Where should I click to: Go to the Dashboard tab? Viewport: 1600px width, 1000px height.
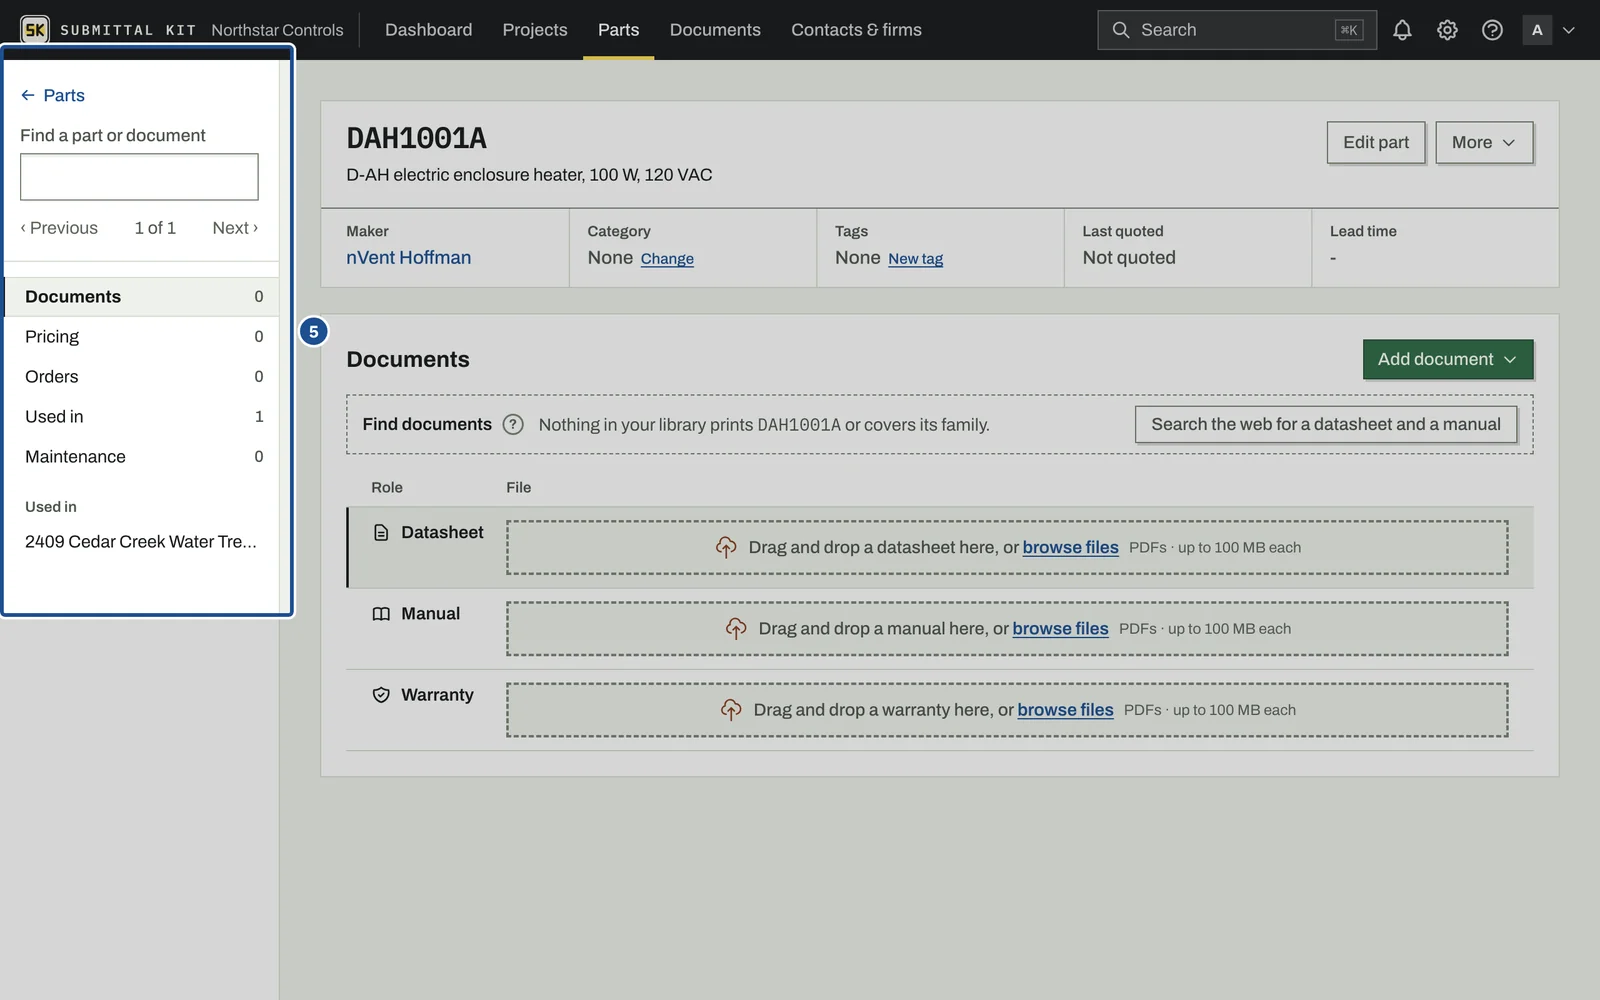[x=428, y=30]
